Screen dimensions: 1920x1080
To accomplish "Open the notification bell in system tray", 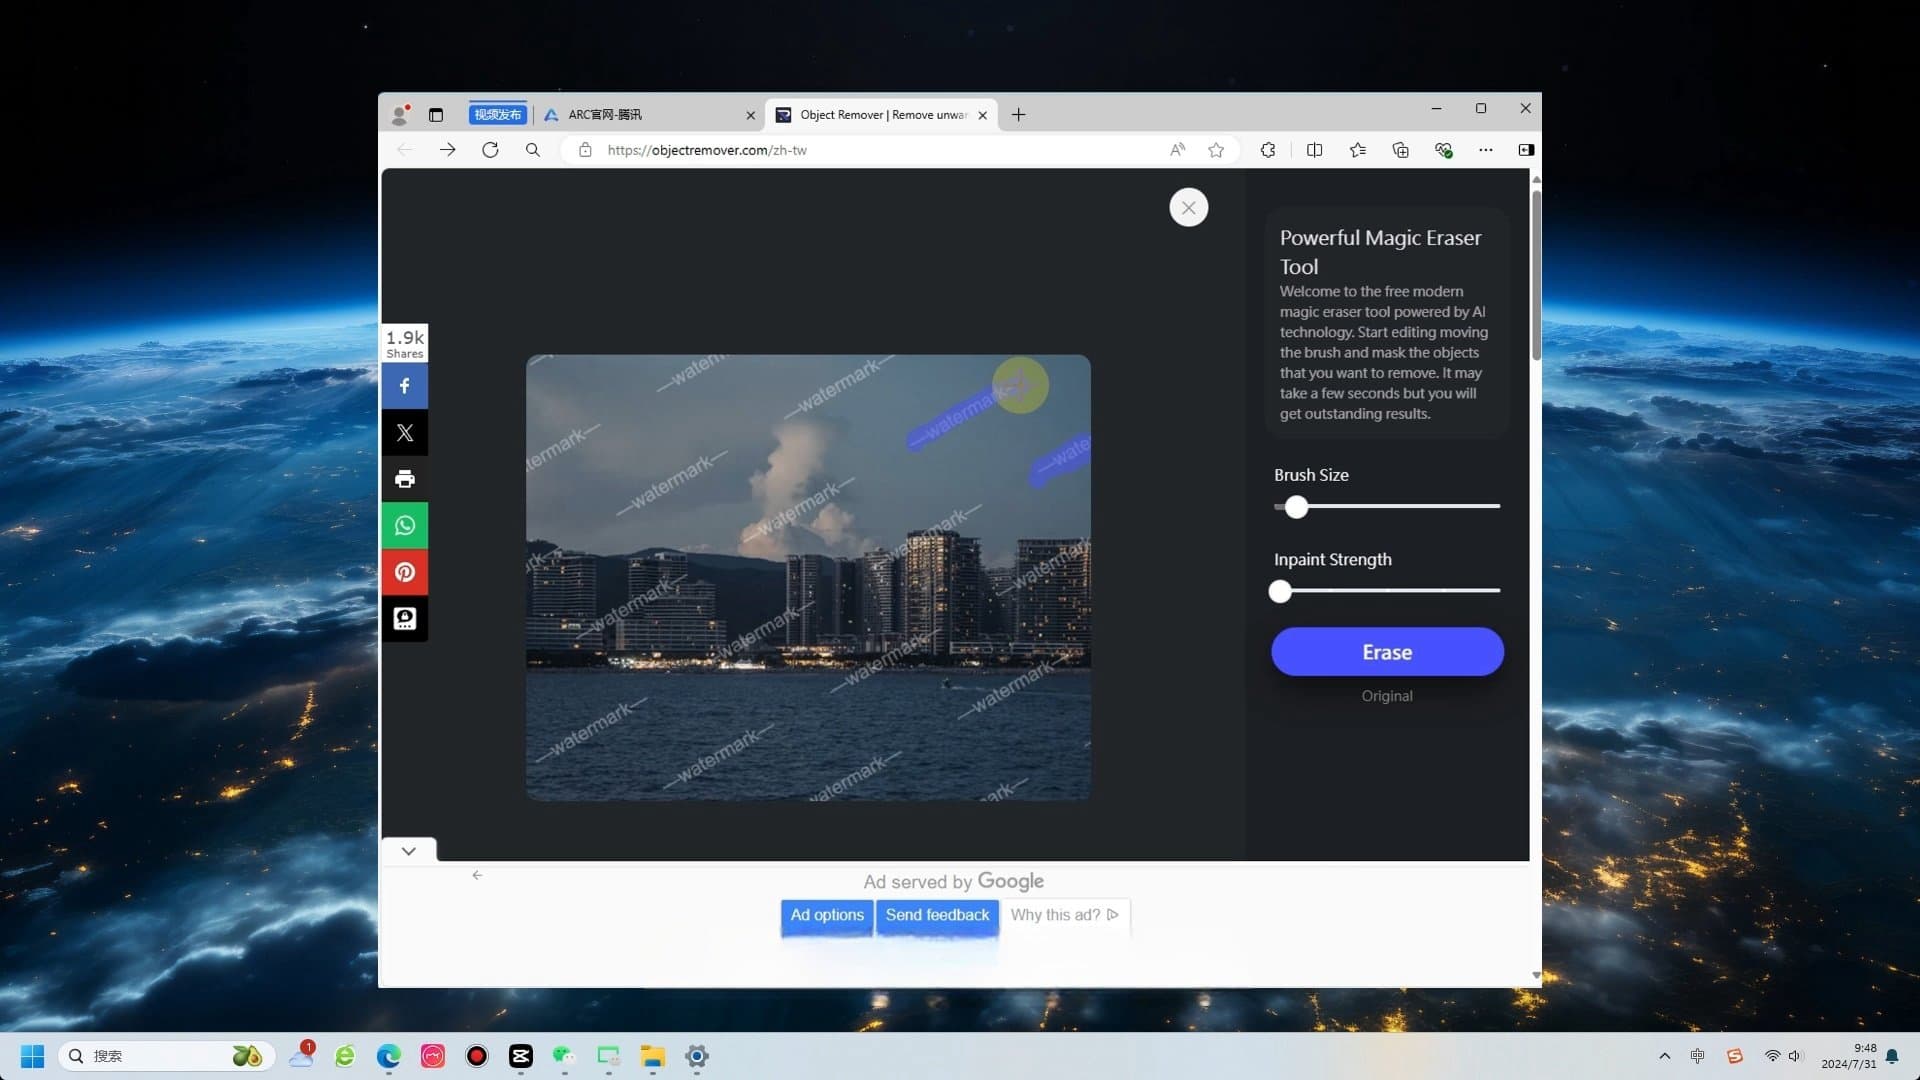I will [1892, 1056].
